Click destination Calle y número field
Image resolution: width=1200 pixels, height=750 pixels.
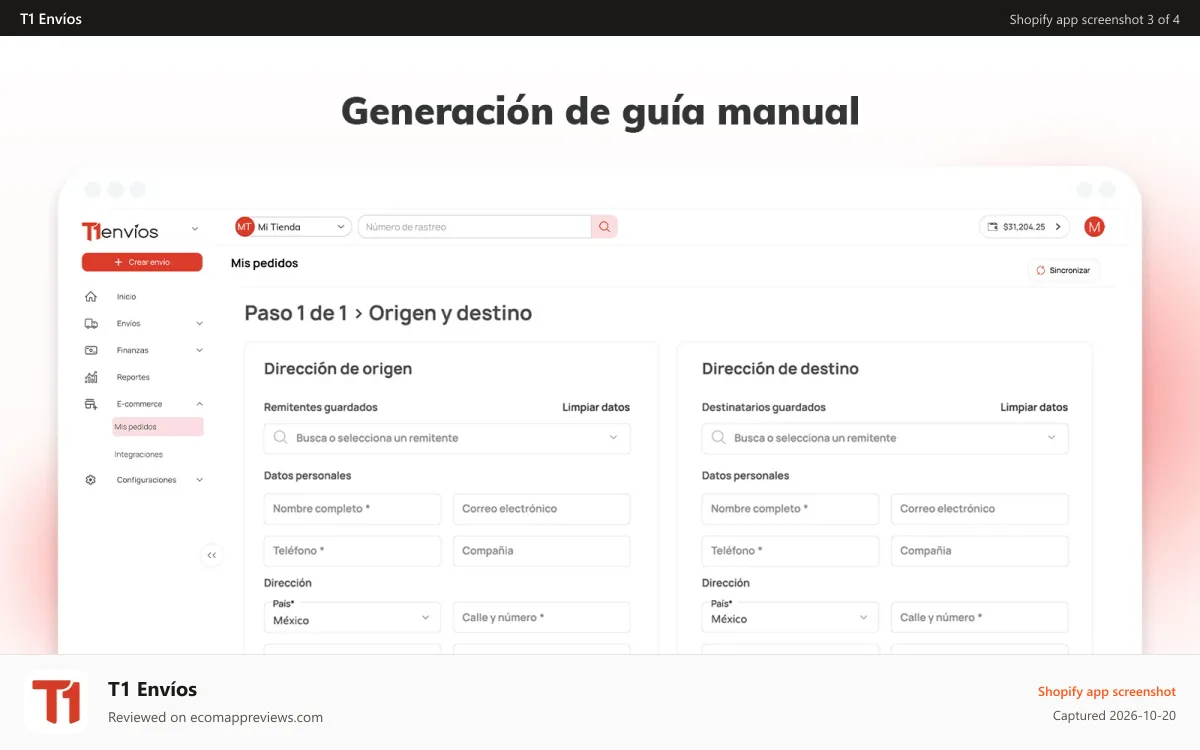point(980,617)
